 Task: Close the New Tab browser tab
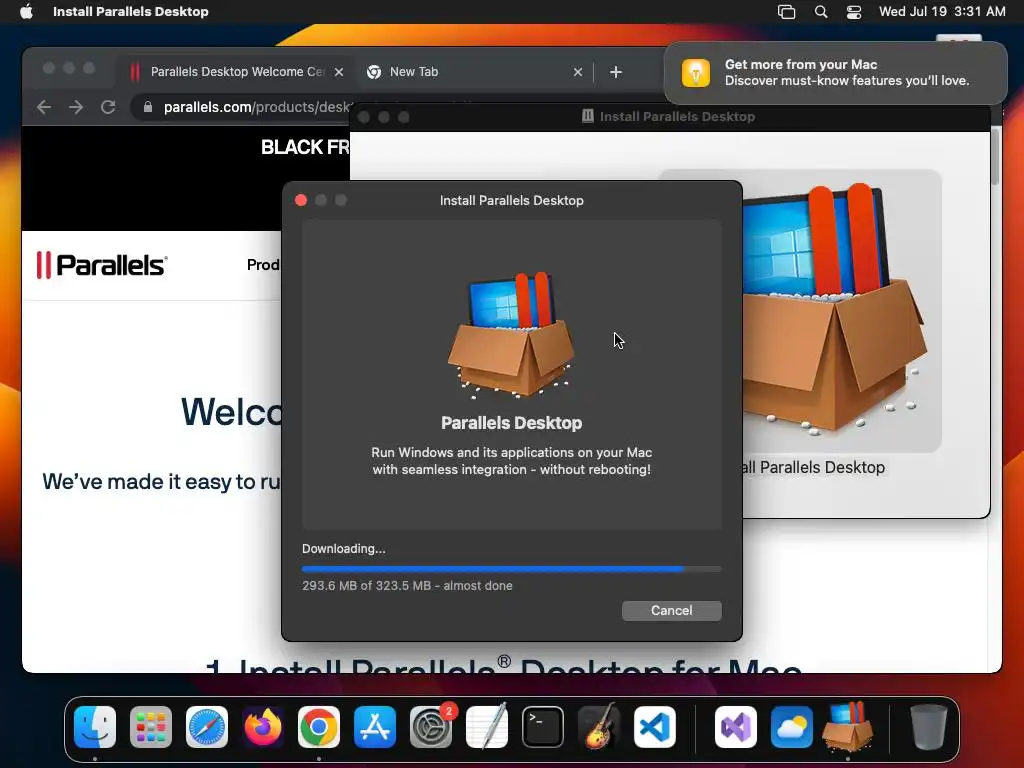tap(578, 72)
